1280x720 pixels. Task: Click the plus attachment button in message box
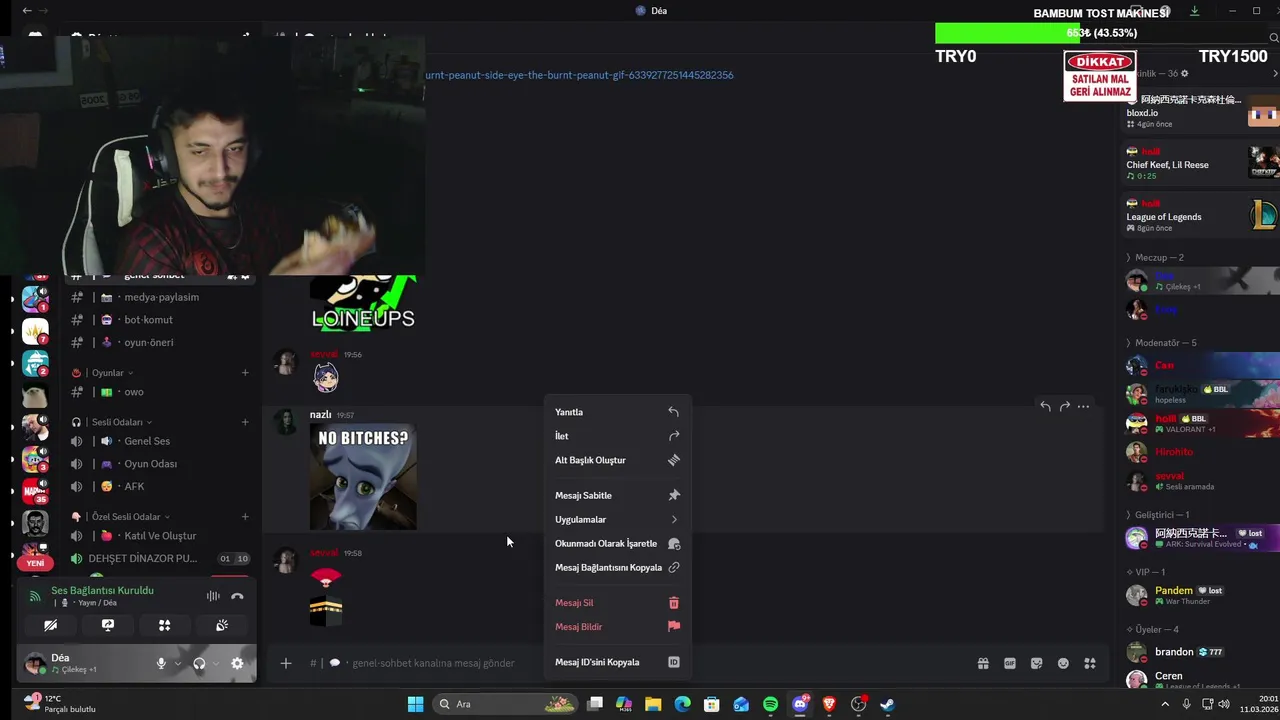(x=286, y=663)
